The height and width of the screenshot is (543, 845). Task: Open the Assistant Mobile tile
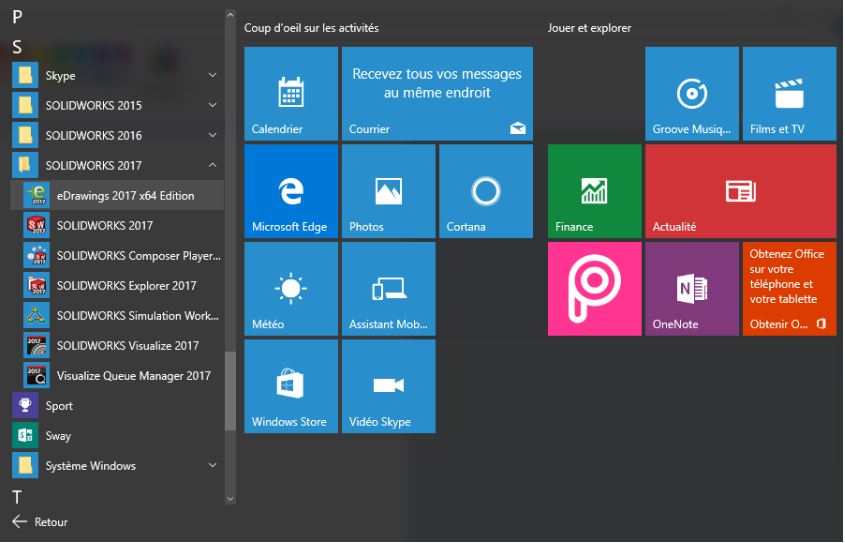tap(389, 289)
